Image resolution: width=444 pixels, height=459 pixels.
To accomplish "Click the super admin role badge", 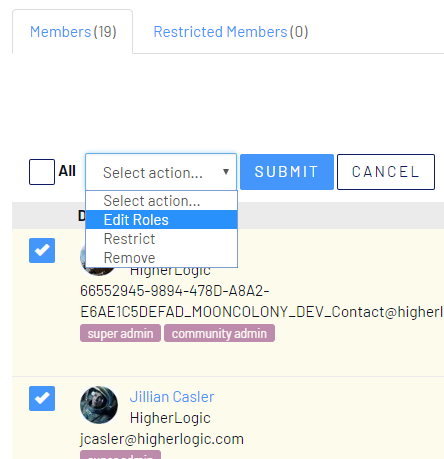I will coord(120,333).
